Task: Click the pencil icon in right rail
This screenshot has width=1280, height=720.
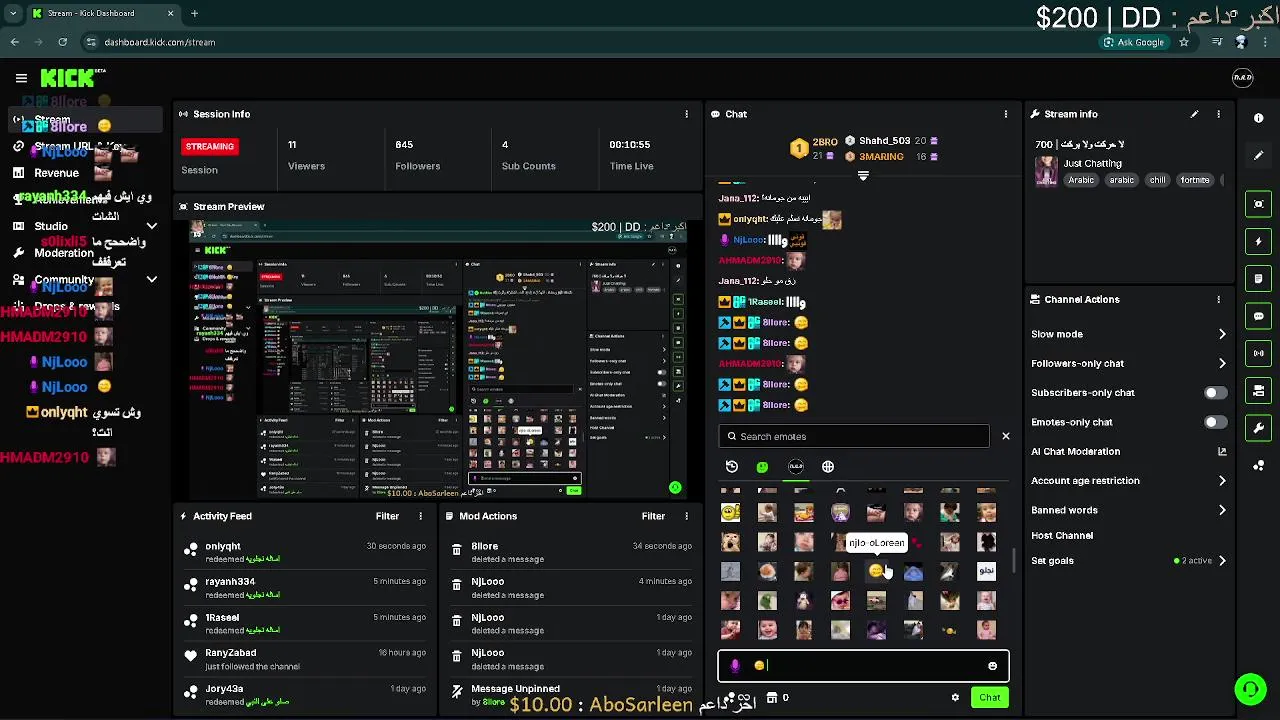Action: point(1258,156)
